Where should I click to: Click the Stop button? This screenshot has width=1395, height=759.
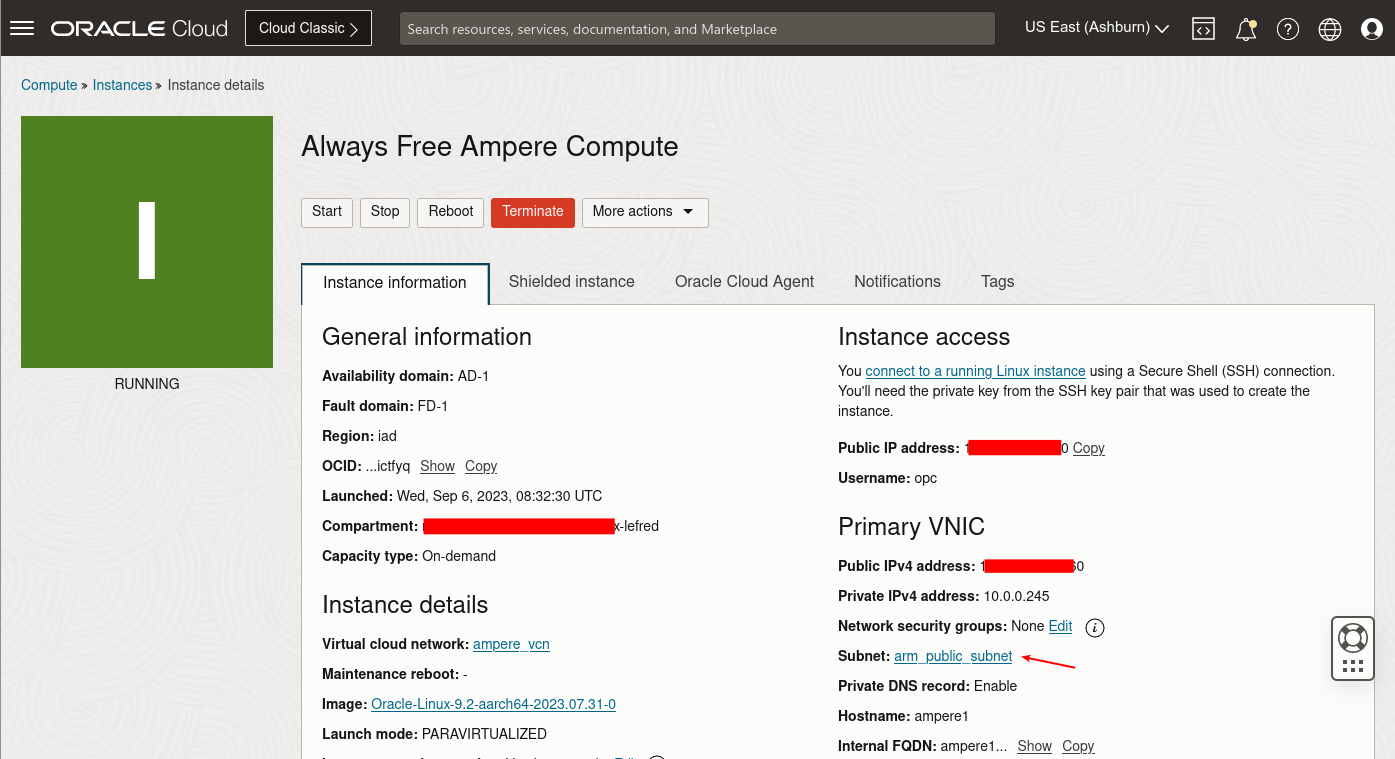(x=385, y=212)
